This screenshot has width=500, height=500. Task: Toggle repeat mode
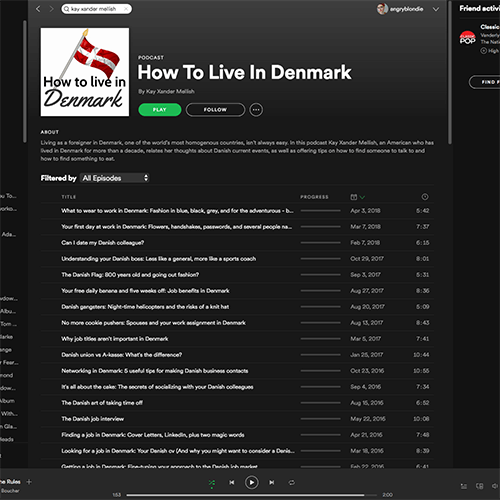[292, 482]
